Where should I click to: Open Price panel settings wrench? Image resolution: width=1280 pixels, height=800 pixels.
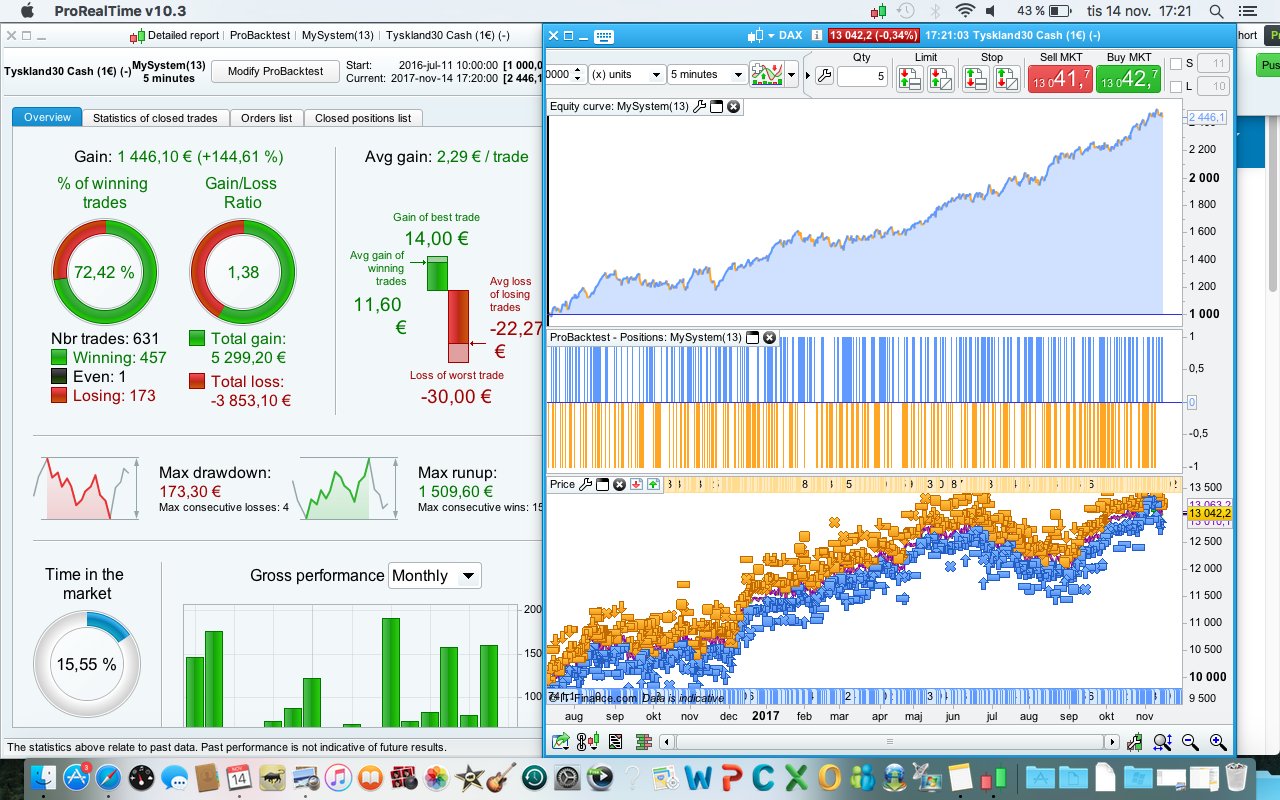586,484
